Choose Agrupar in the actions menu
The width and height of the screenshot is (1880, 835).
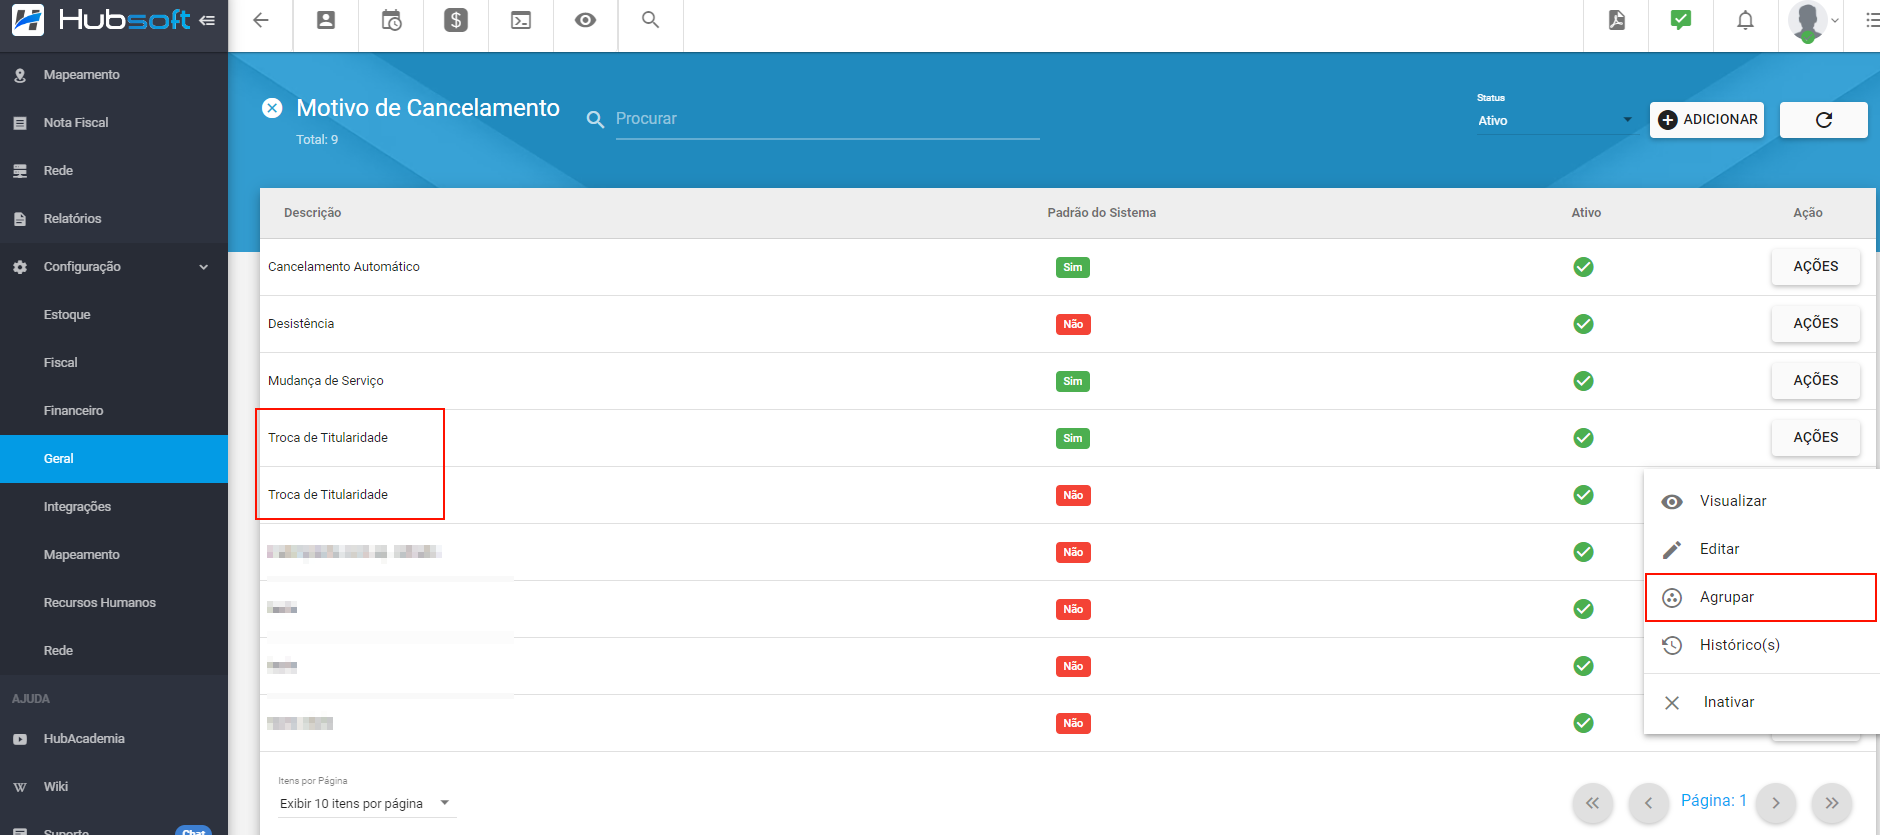click(x=1762, y=597)
